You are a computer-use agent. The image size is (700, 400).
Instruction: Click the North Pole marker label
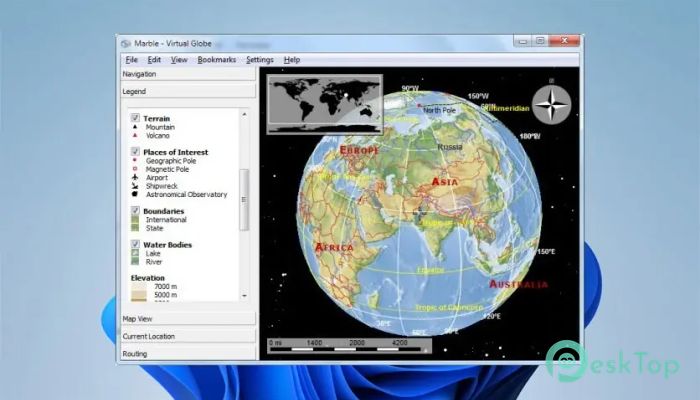click(x=439, y=110)
